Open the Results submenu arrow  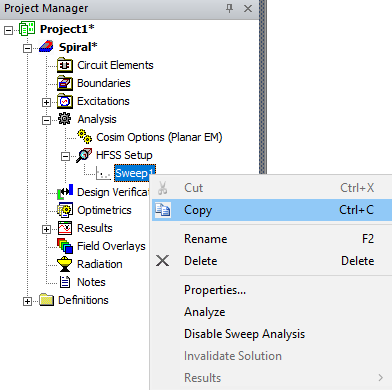(x=381, y=378)
